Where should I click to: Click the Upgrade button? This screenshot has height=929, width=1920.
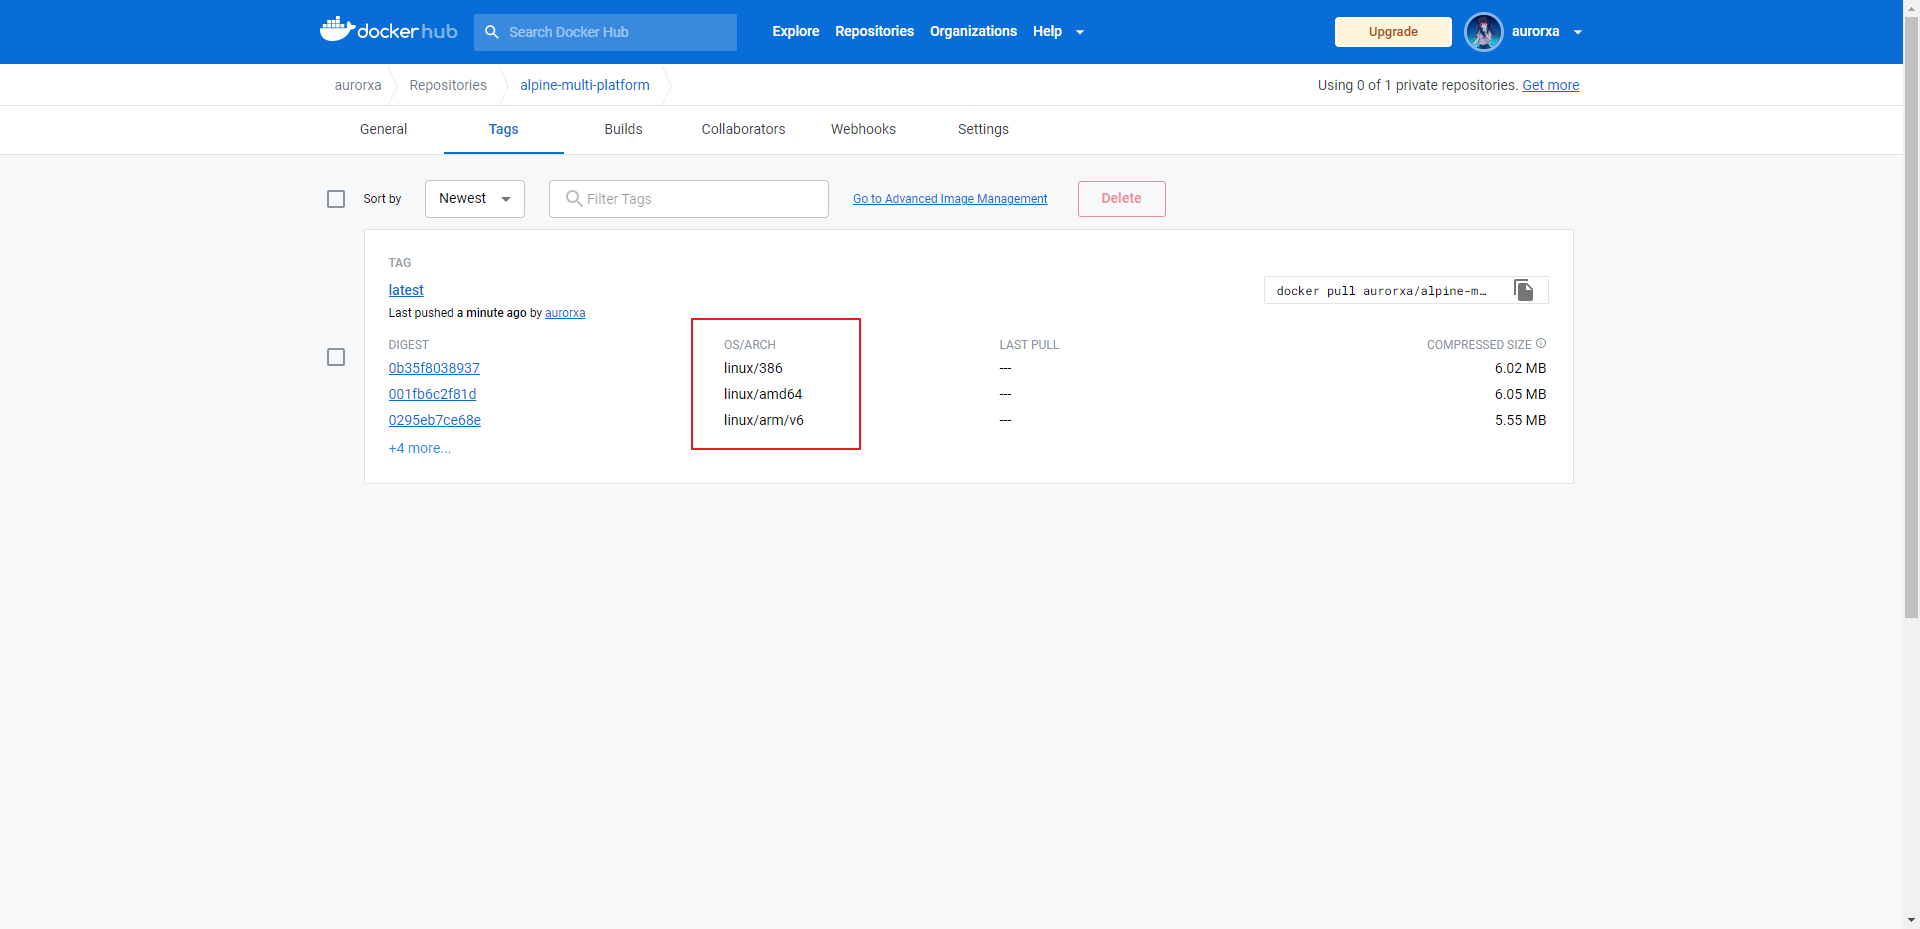point(1393,32)
